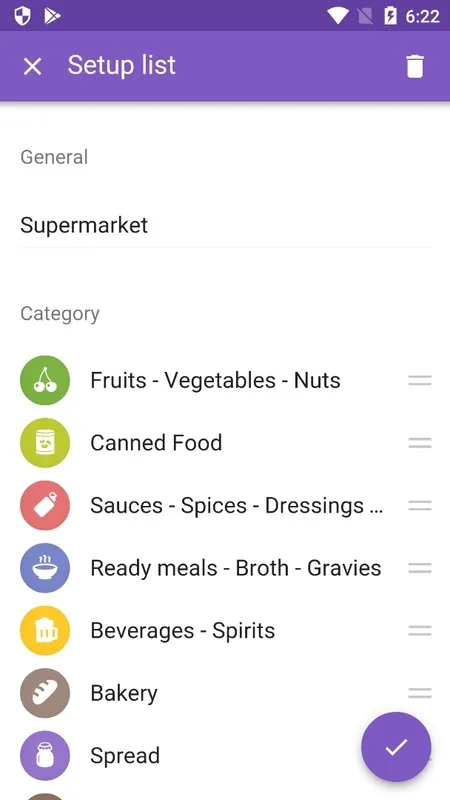450x800 pixels.
Task: Tap the yellow Beverages beer mug icon
Action: coord(45,631)
